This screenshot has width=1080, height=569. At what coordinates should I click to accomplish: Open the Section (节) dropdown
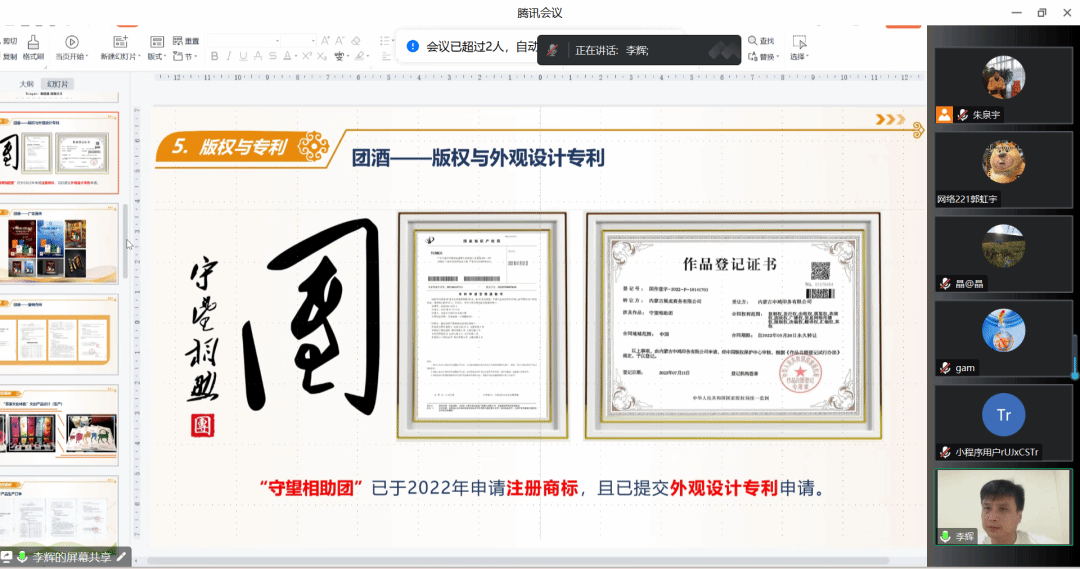click(186, 56)
